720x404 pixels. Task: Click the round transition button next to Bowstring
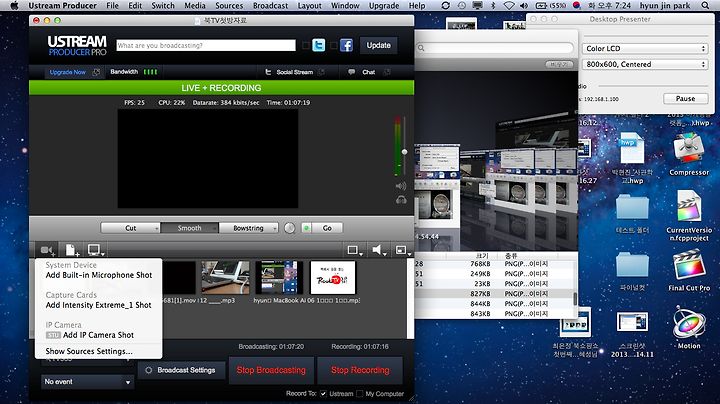[289, 228]
